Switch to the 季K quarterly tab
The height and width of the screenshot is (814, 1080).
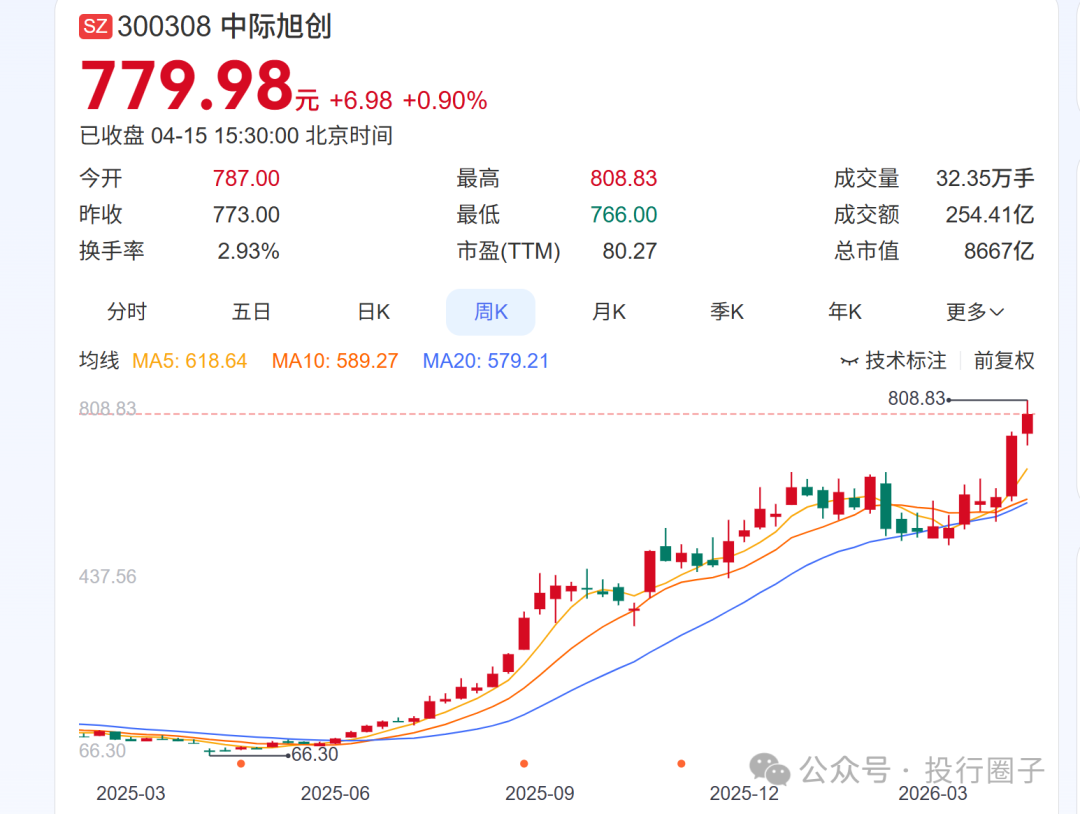pos(726,311)
